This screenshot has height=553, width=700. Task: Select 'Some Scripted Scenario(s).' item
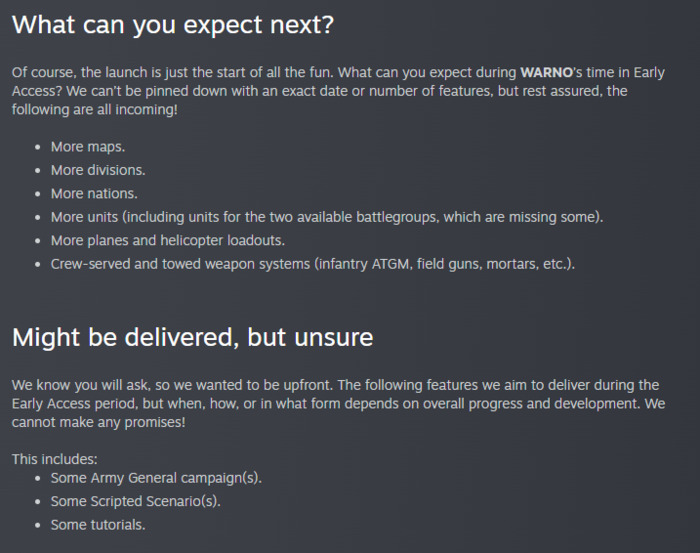pos(136,501)
